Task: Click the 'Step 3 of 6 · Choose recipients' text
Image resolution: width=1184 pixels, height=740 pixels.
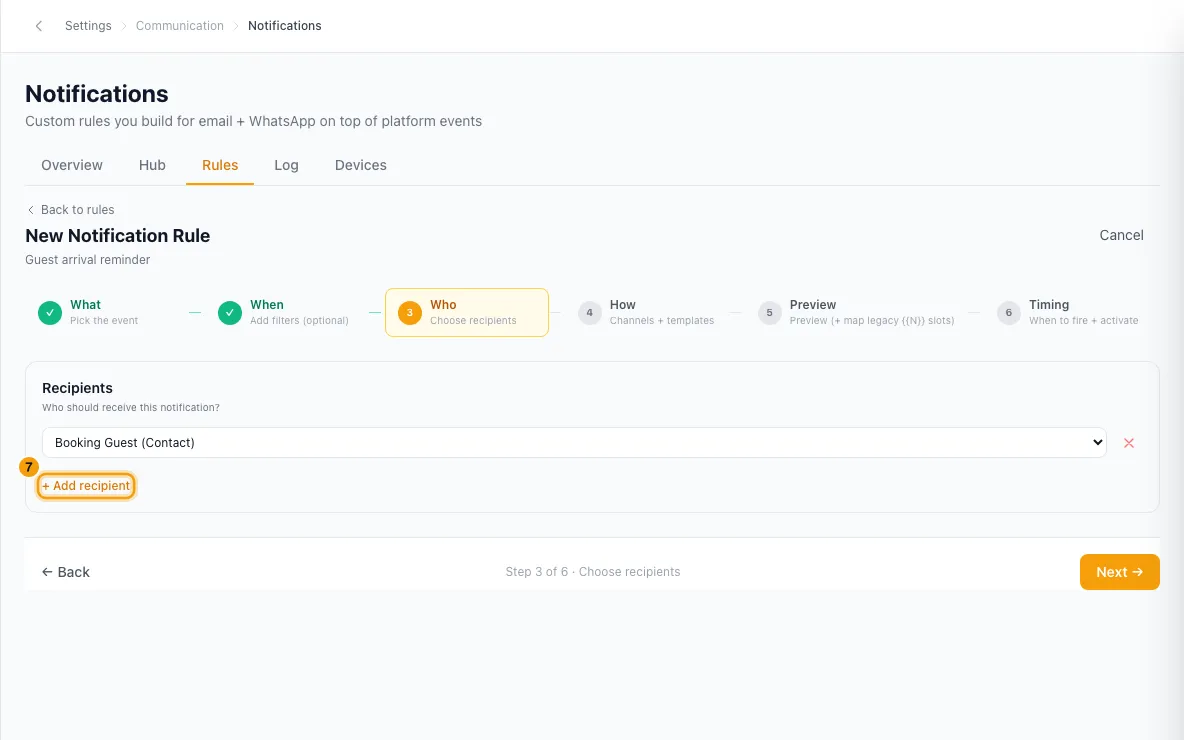Action: pyautogui.click(x=593, y=572)
